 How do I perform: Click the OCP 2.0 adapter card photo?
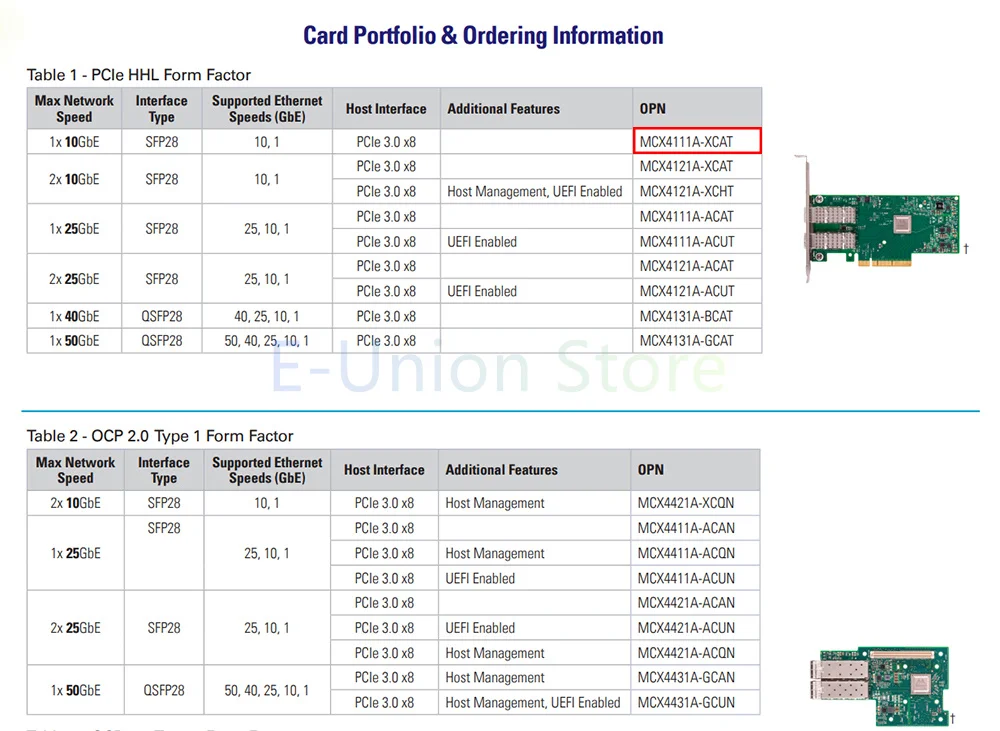pos(877,689)
